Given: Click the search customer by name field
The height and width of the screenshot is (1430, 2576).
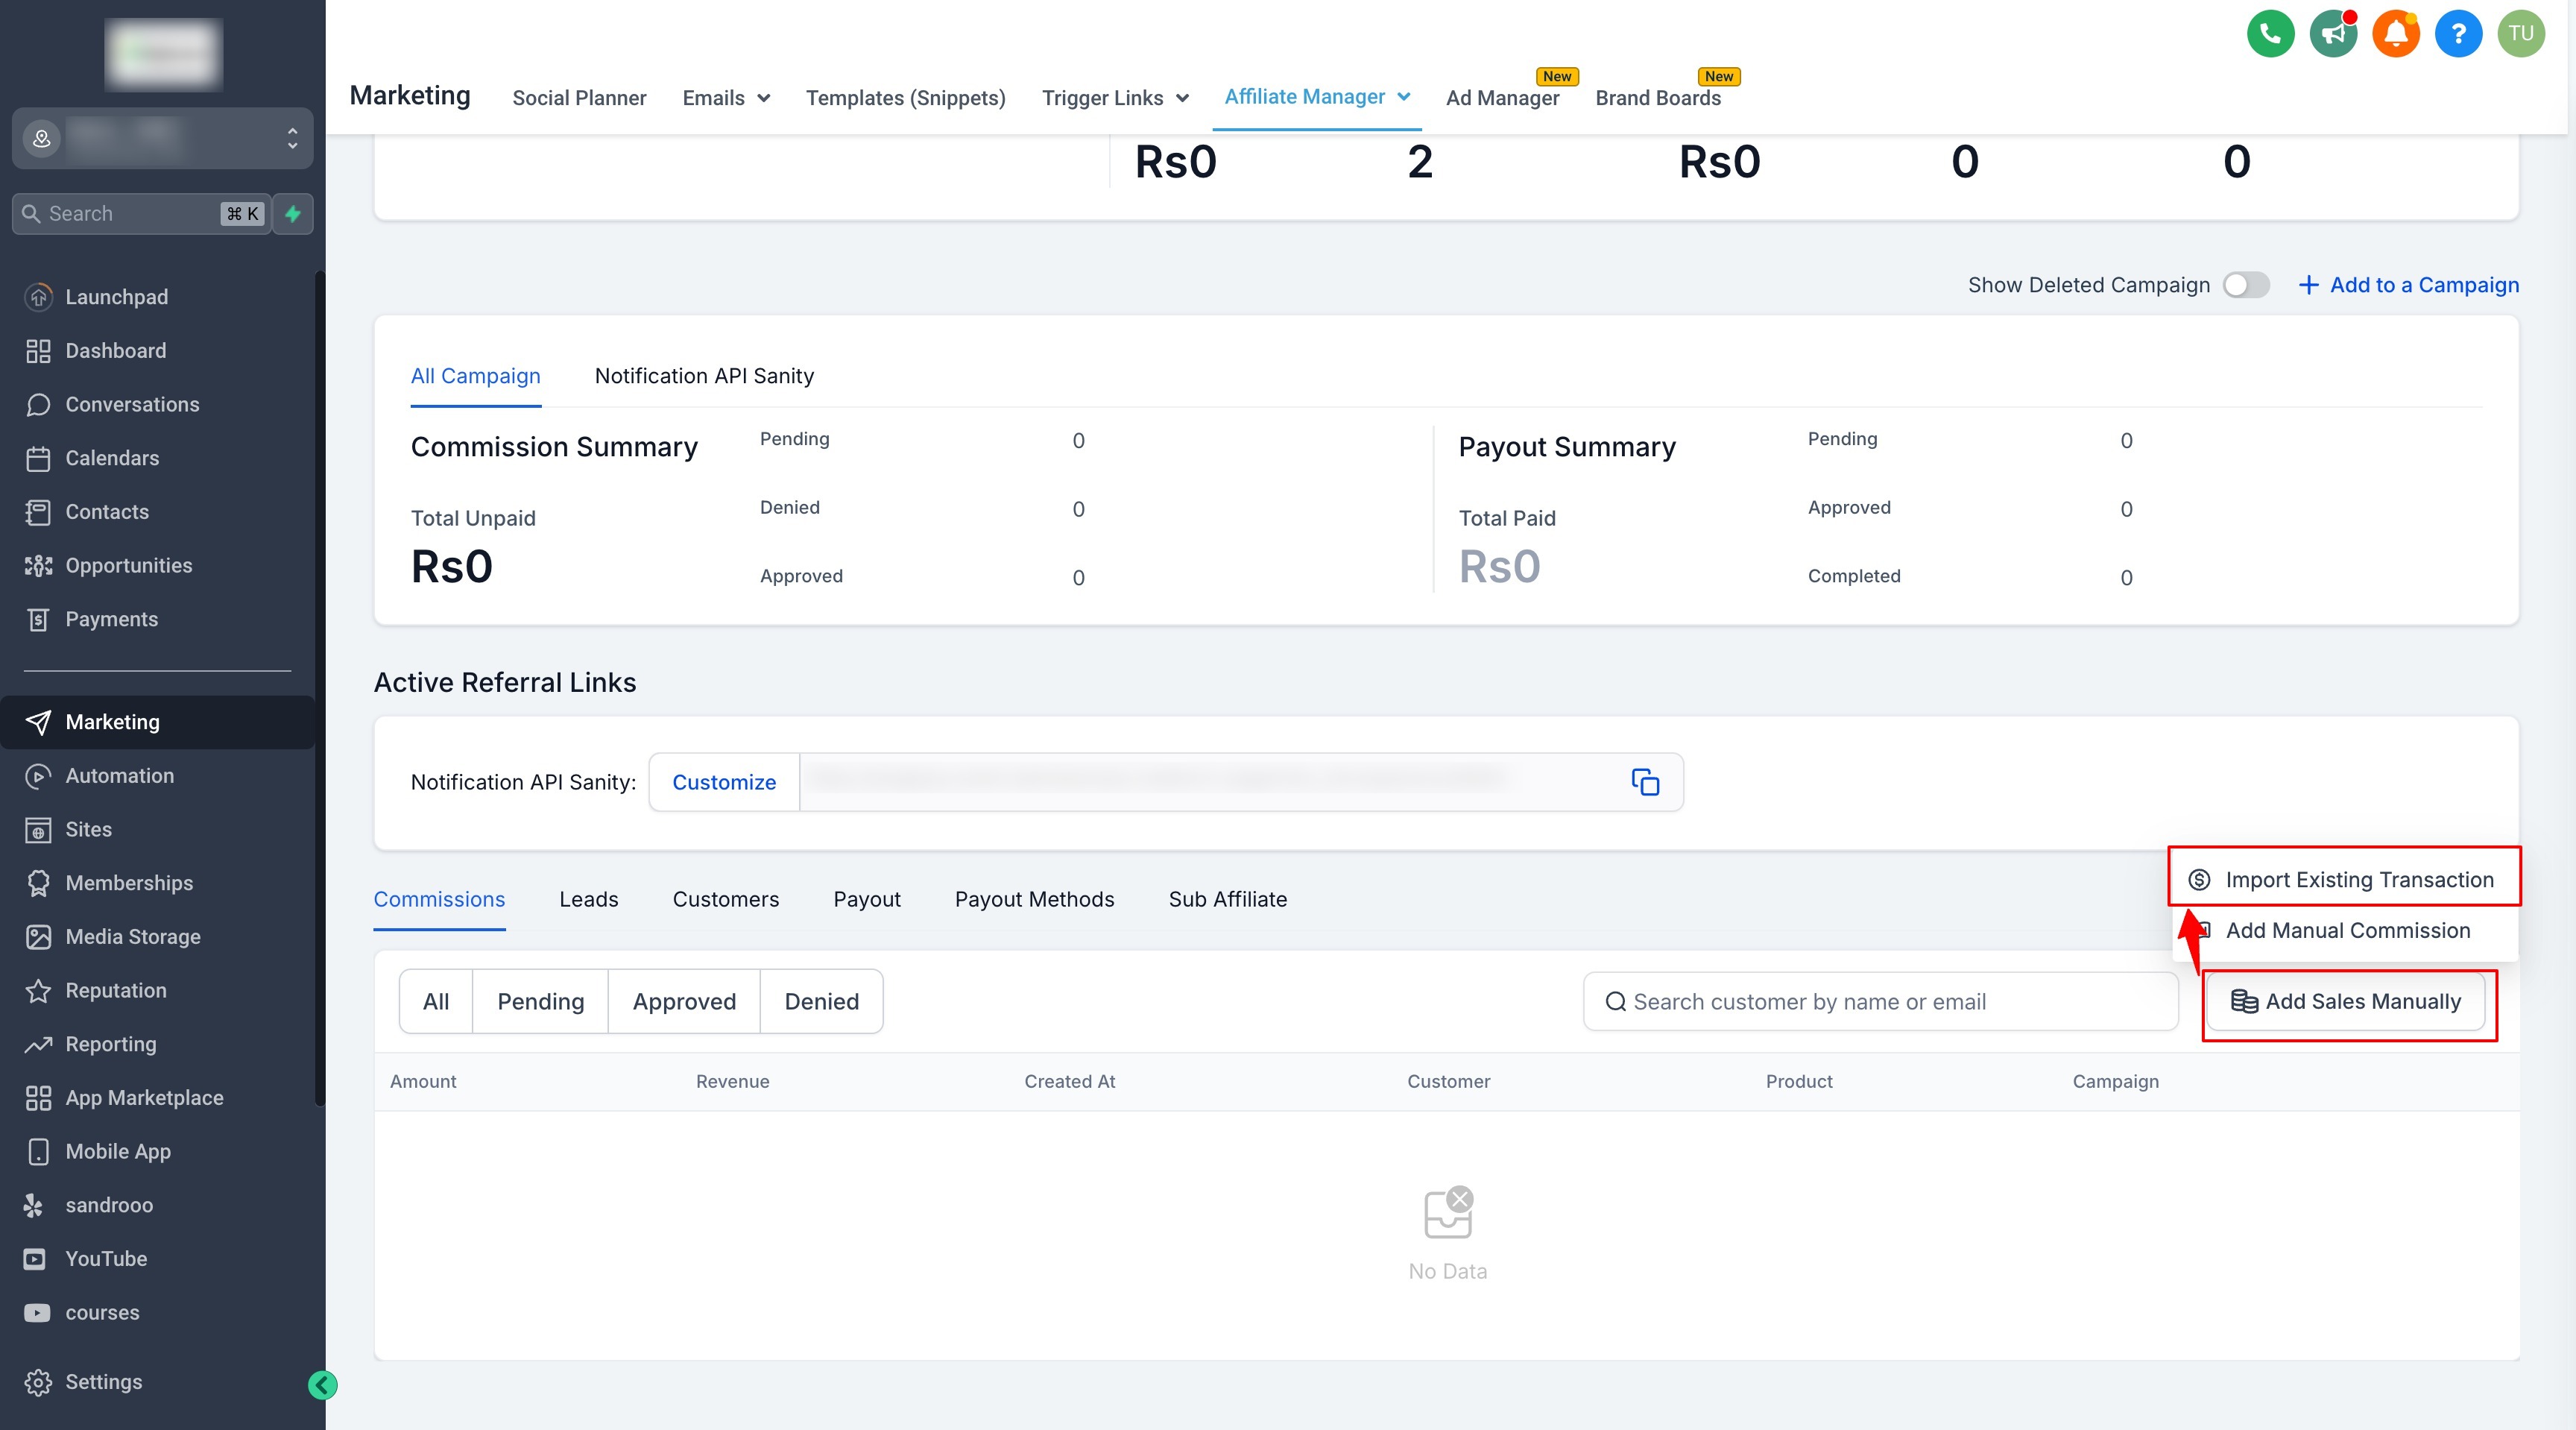Looking at the screenshot, I should tap(1880, 1001).
